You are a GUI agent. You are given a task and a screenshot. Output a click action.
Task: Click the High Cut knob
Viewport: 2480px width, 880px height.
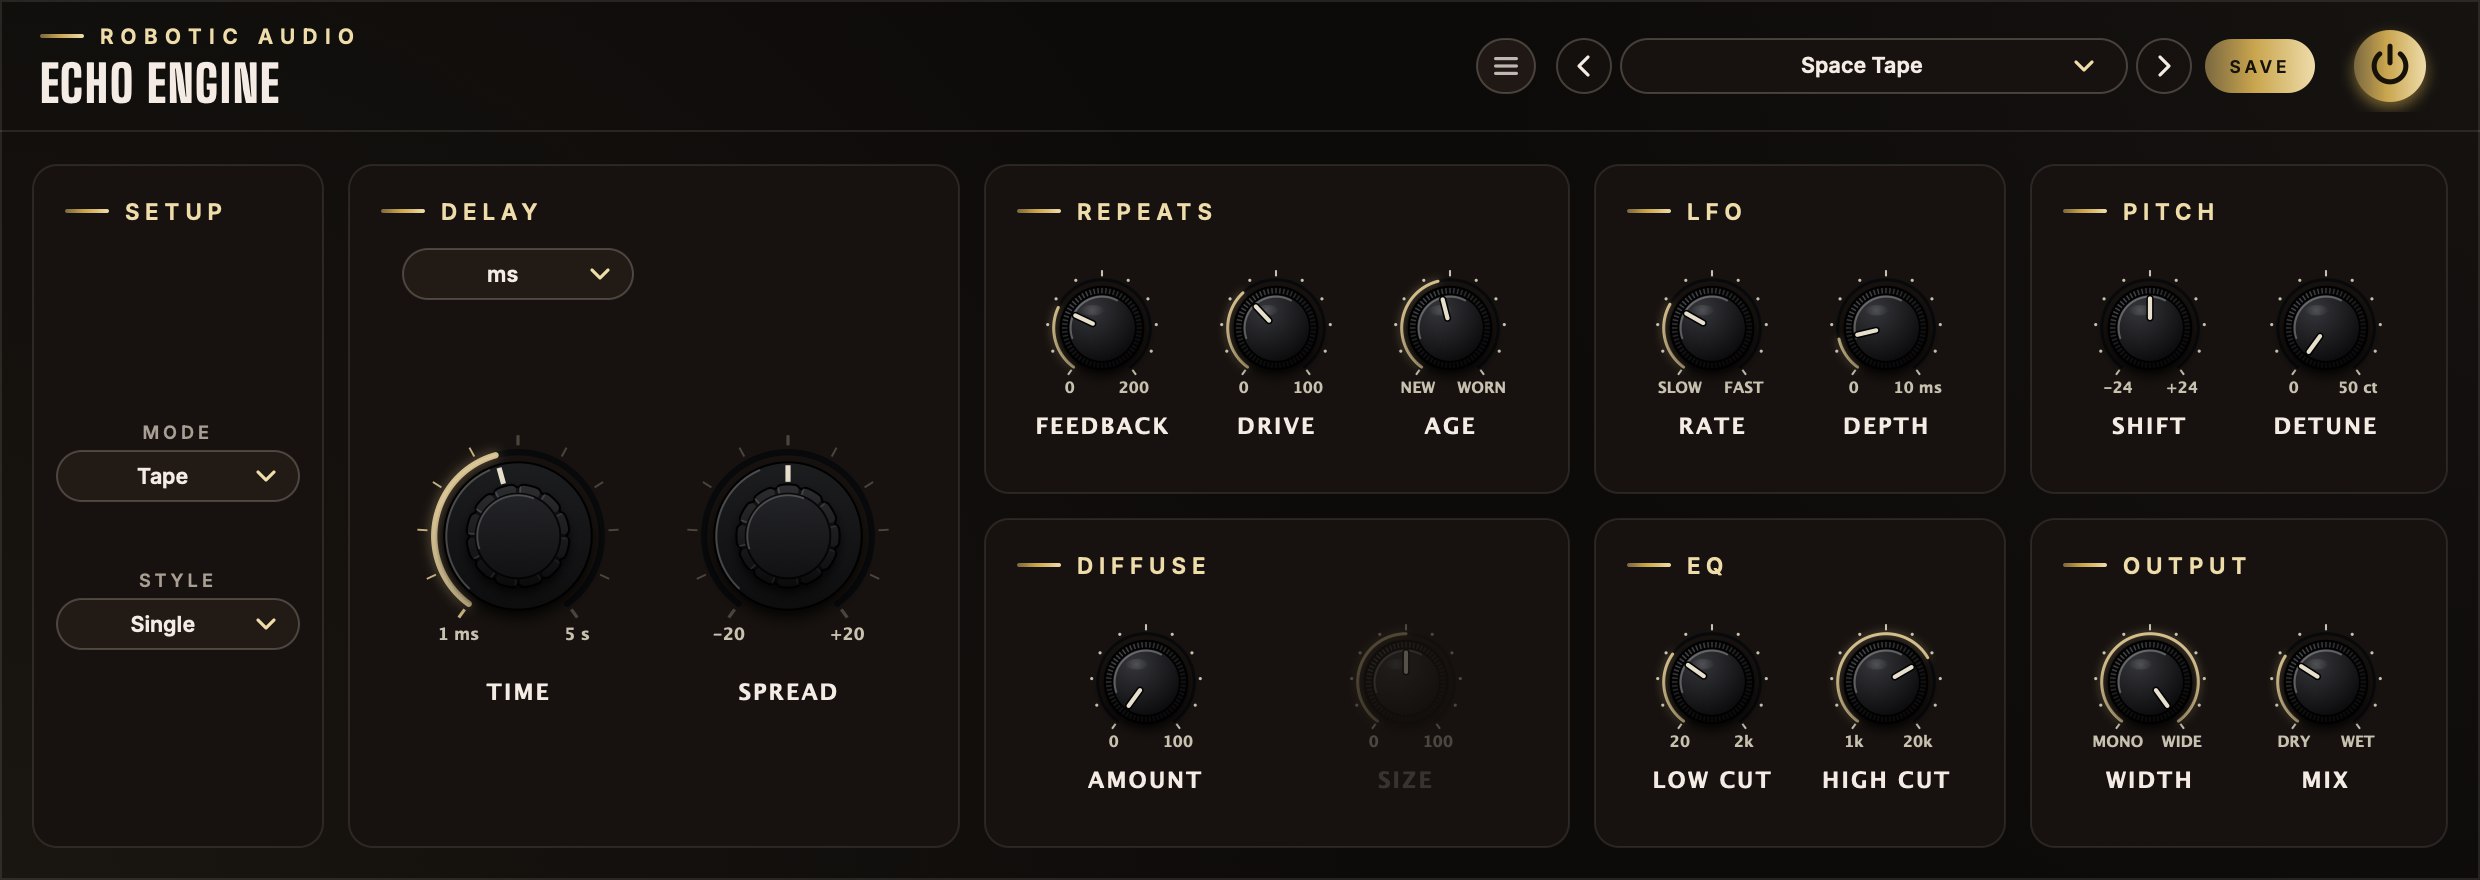(1886, 680)
